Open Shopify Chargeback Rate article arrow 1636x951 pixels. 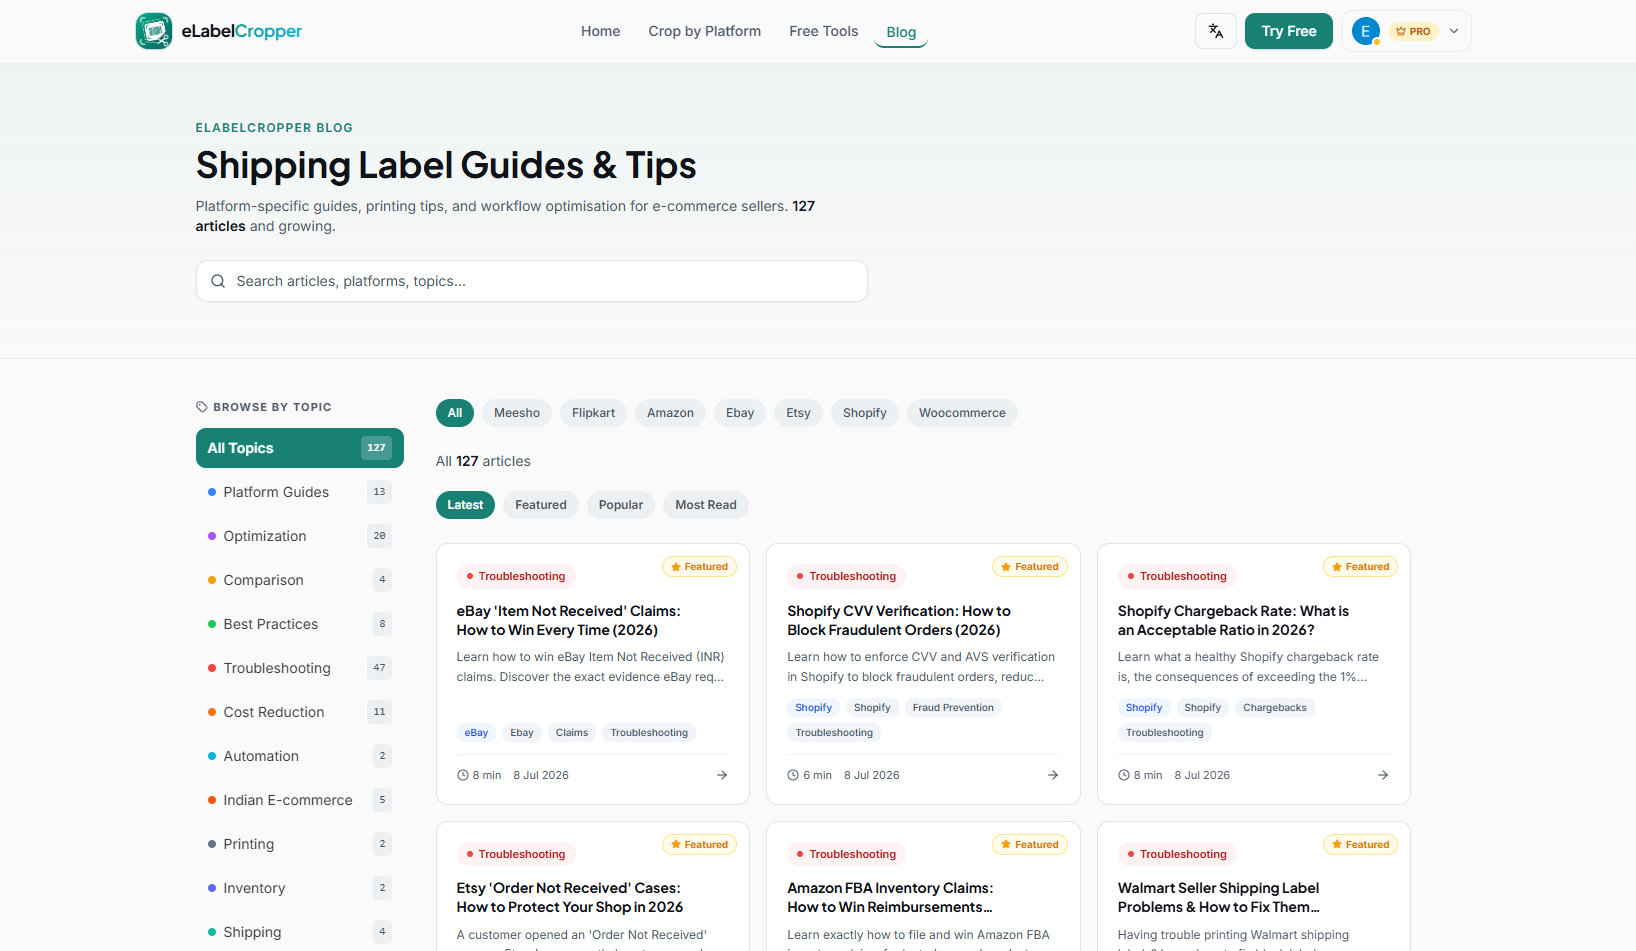tap(1383, 775)
